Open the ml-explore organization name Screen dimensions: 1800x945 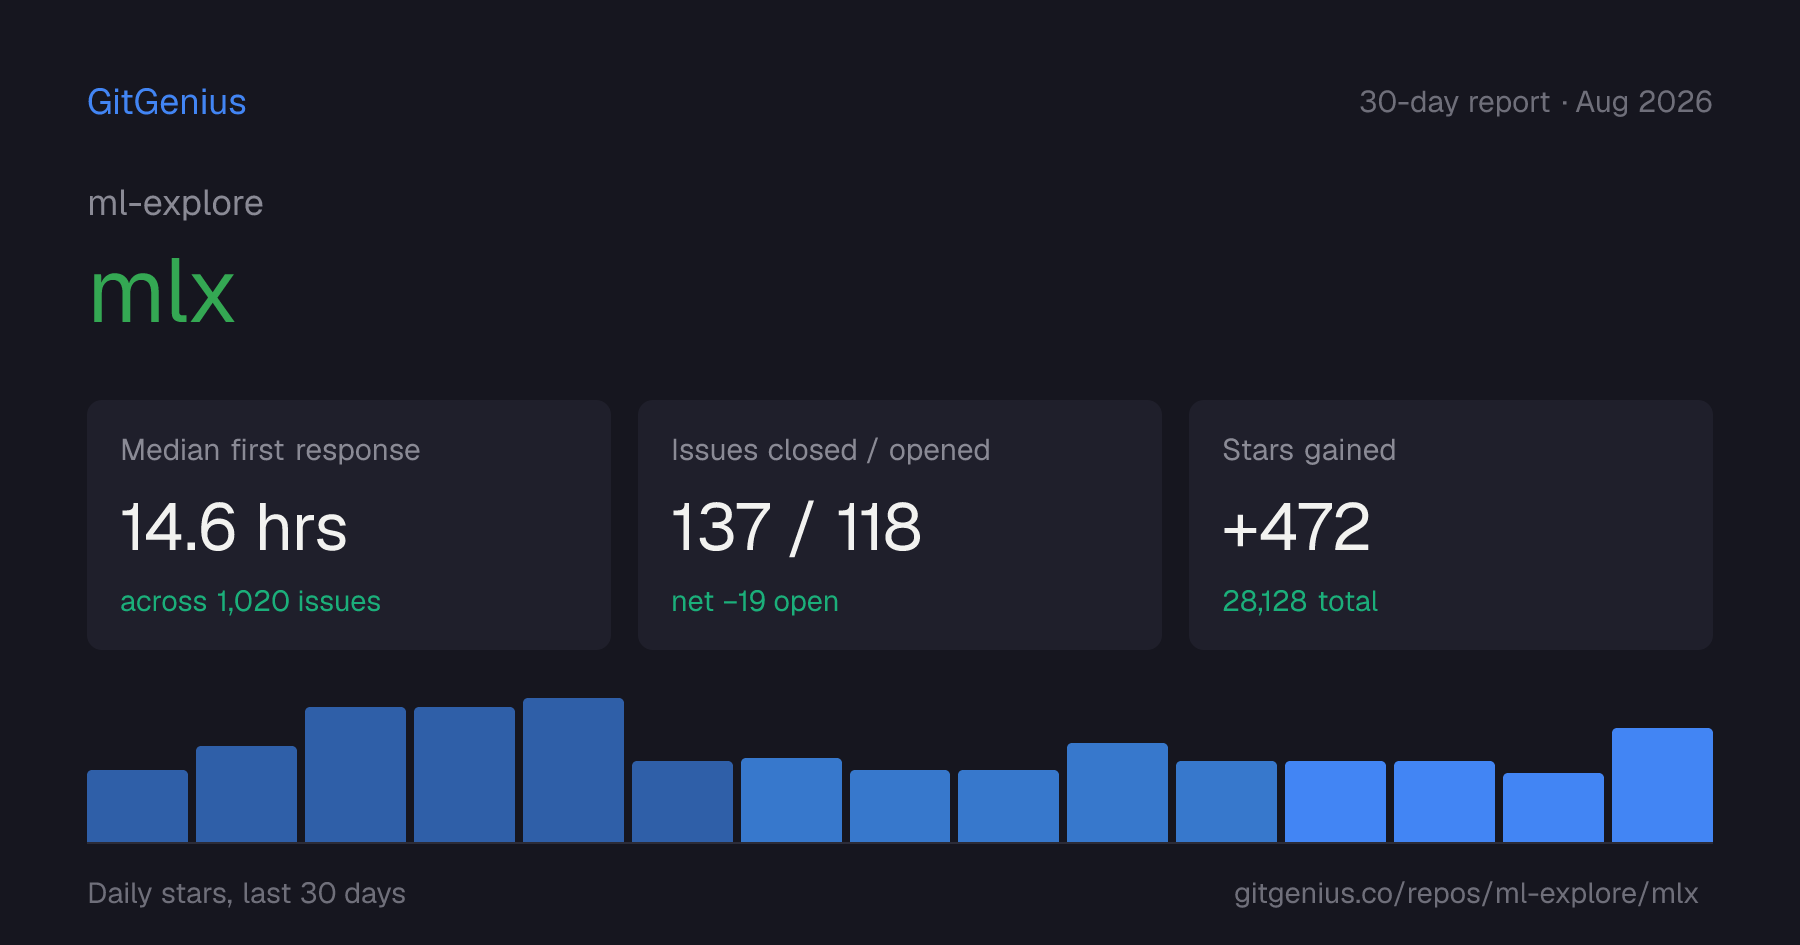point(176,203)
